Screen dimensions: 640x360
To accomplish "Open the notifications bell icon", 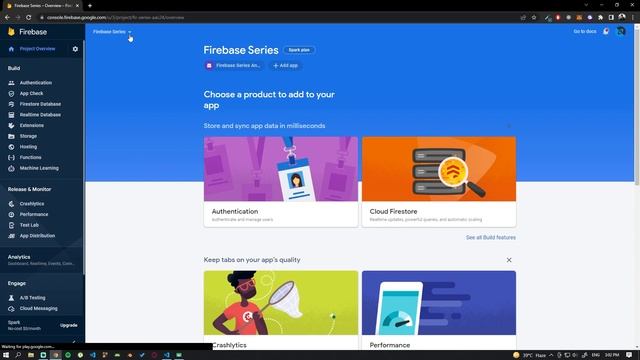I will point(606,31).
